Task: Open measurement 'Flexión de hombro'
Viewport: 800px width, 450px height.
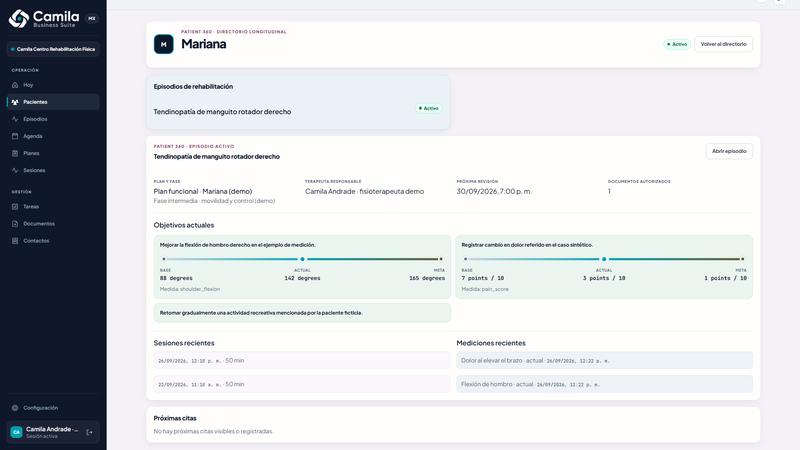Action: (x=605, y=384)
